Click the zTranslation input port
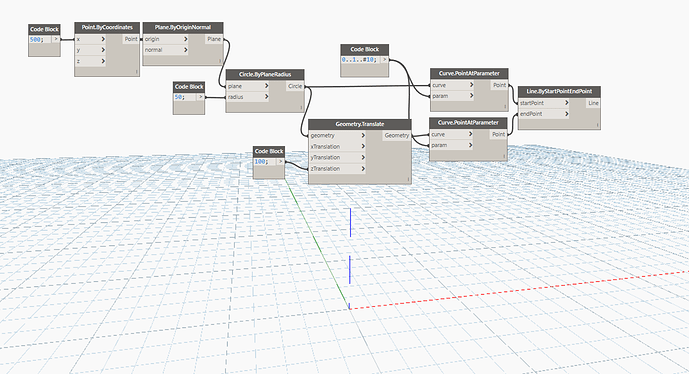Viewport: 689px width, 374px height. (337, 168)
